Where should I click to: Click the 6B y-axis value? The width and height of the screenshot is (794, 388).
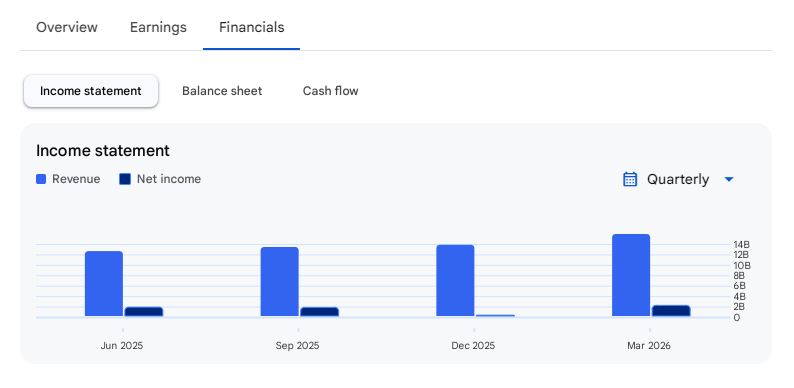739,286
